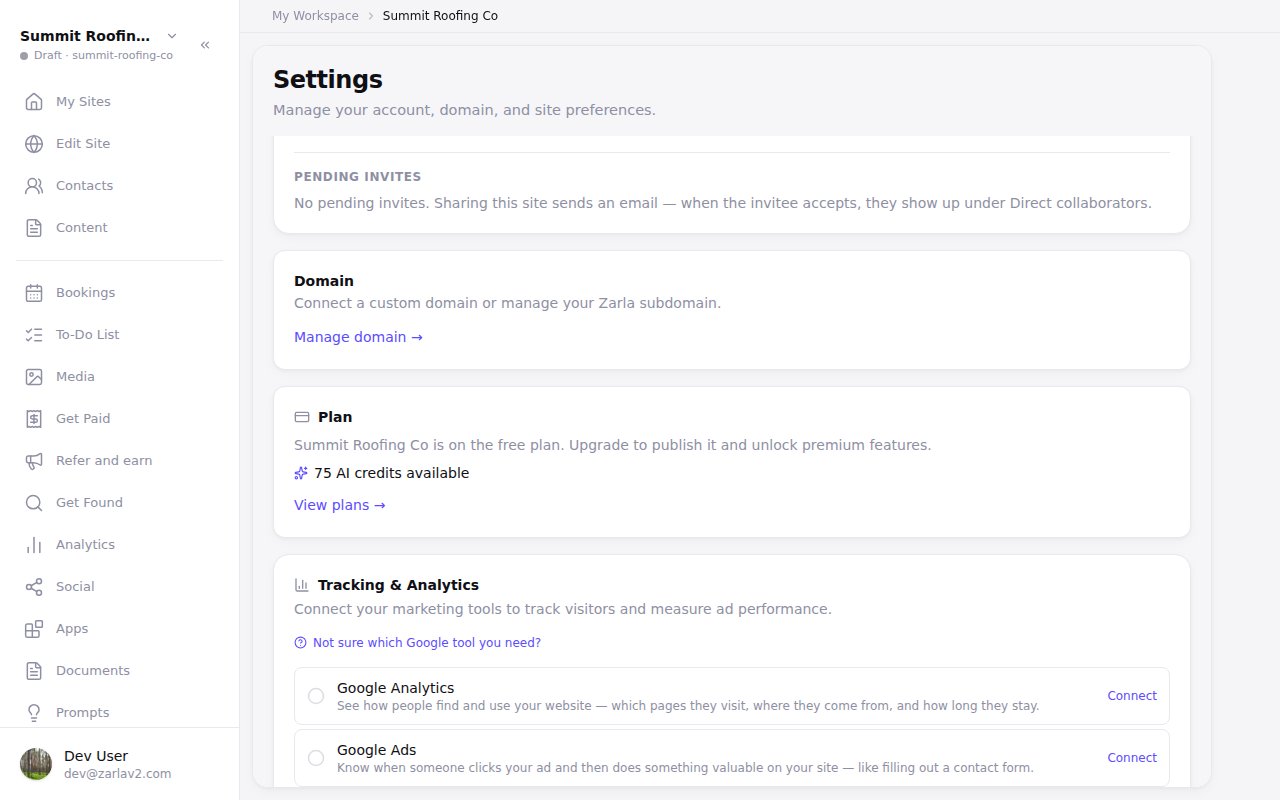Open the View plans link
Screen dimensions: 1280x800
[340, 505]
